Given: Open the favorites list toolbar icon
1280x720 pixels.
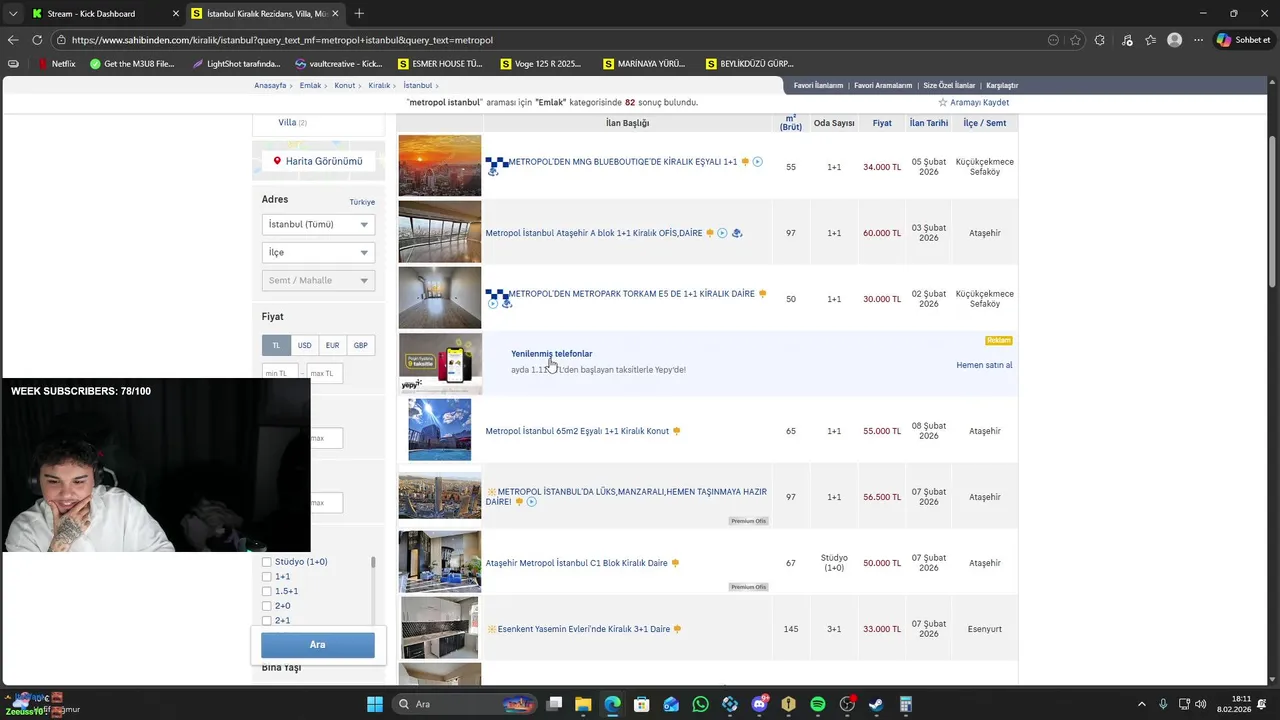Looking at the screenshot, I should [x=1151, y=40].
